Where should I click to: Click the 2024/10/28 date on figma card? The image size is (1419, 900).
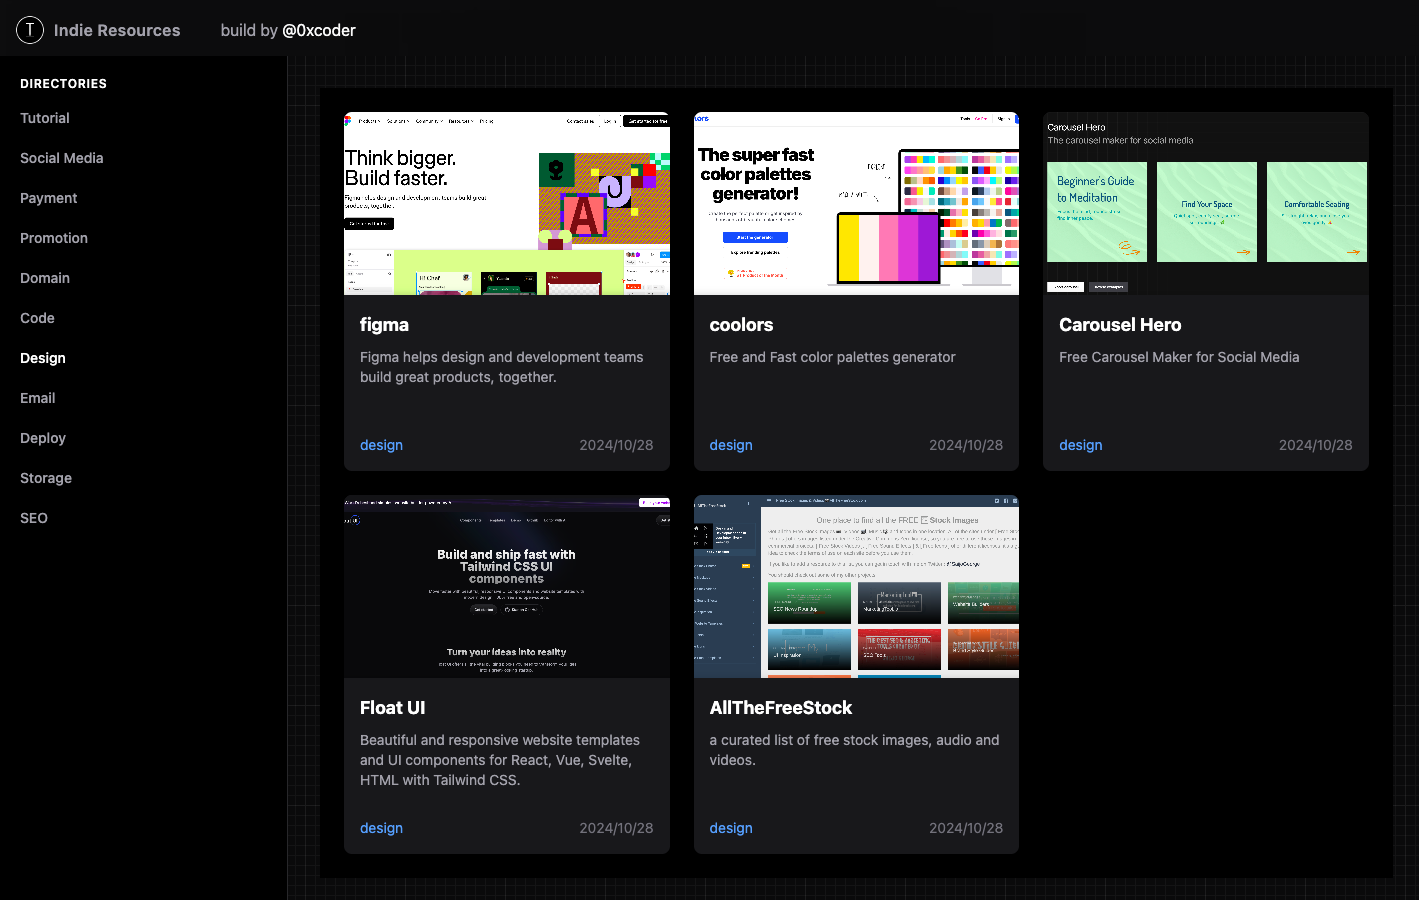[616, 445]
